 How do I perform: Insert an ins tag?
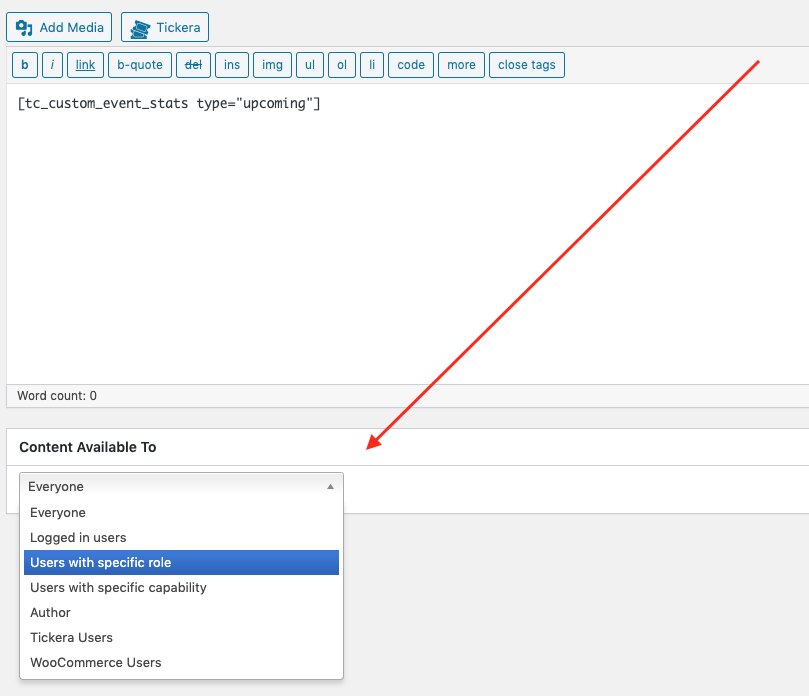(232, 65)
